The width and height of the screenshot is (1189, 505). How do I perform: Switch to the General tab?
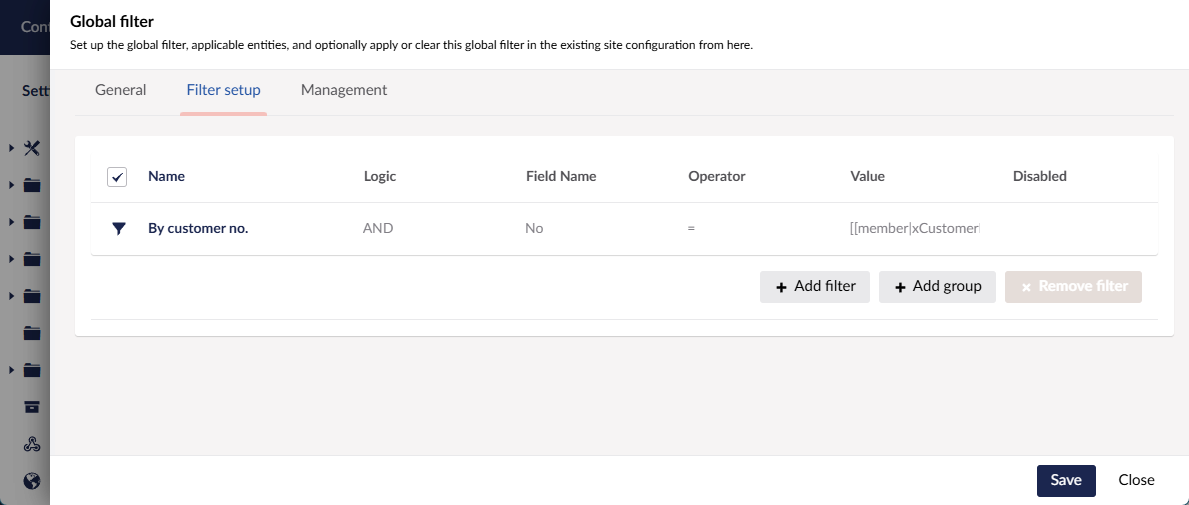coord(120,90)
